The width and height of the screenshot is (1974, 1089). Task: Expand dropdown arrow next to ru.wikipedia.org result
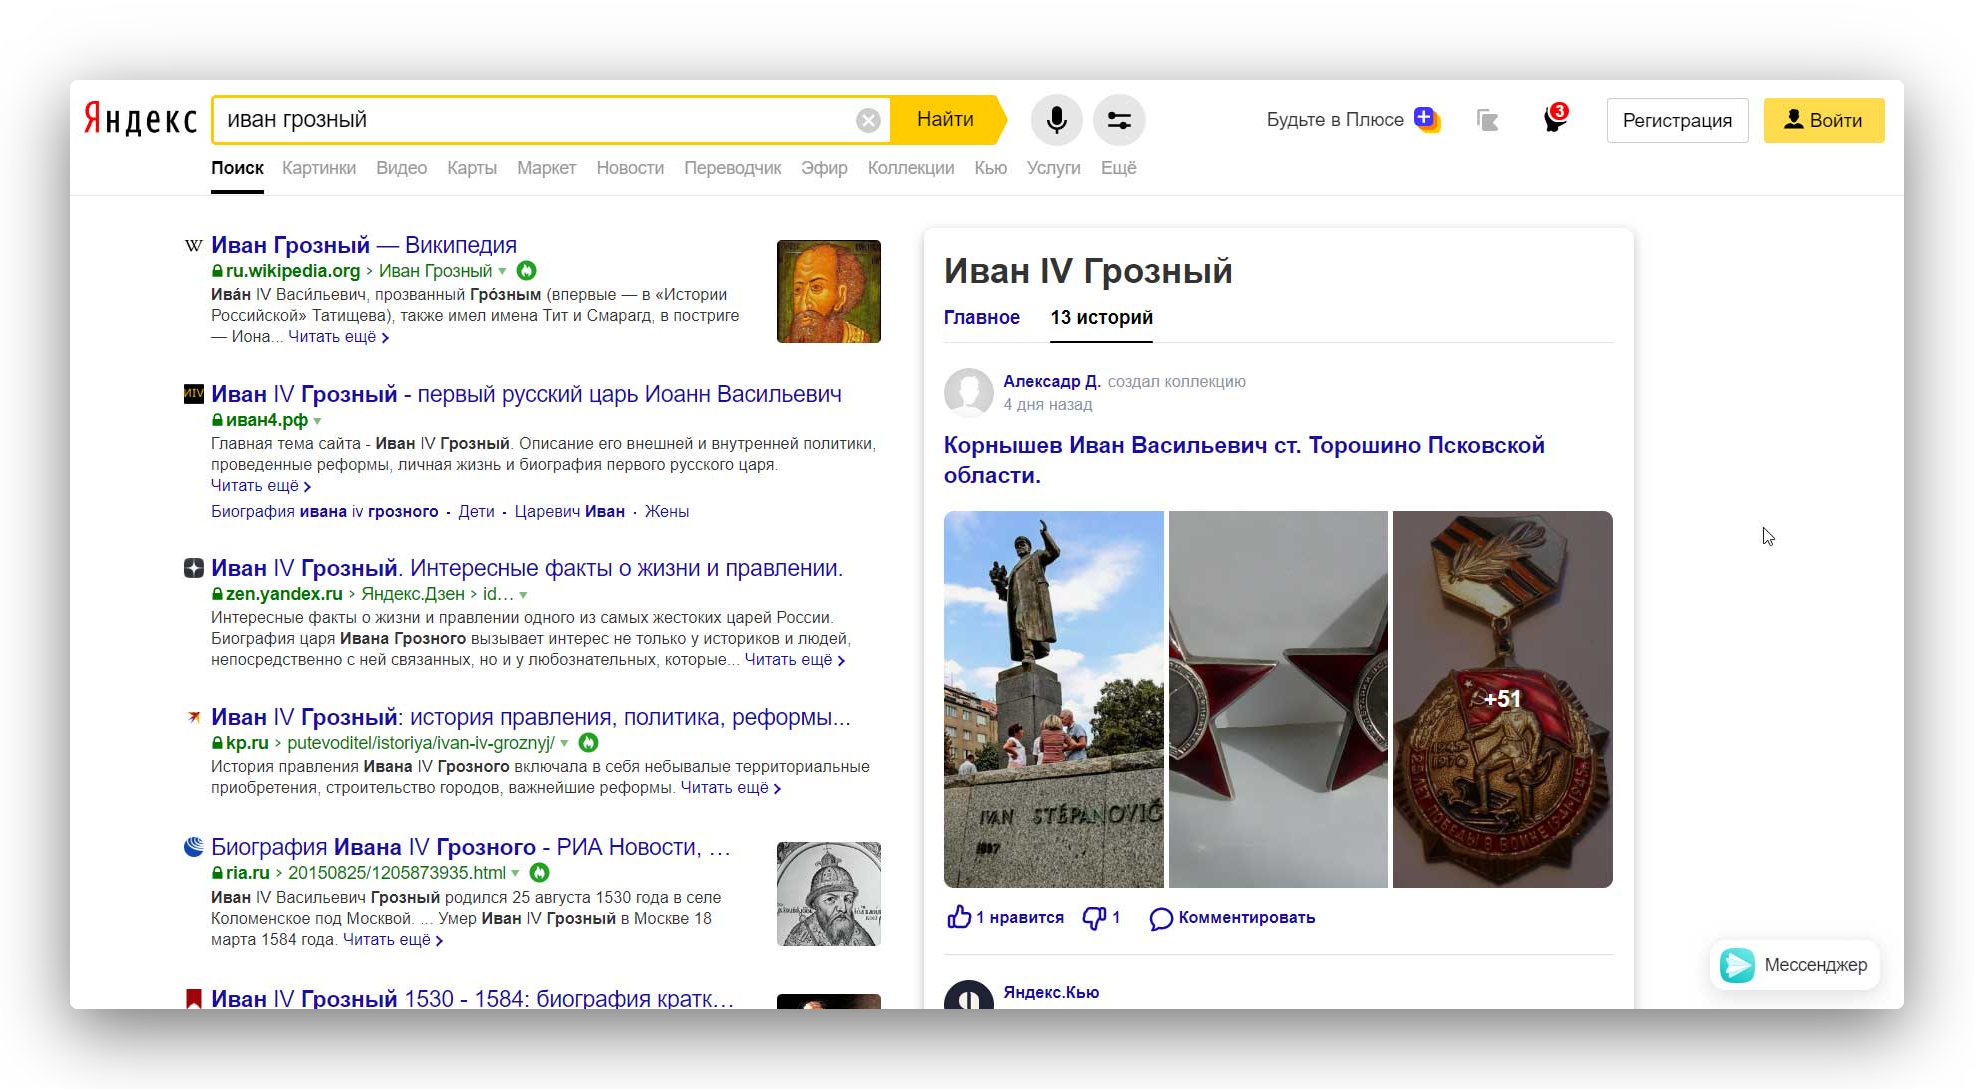503,271
